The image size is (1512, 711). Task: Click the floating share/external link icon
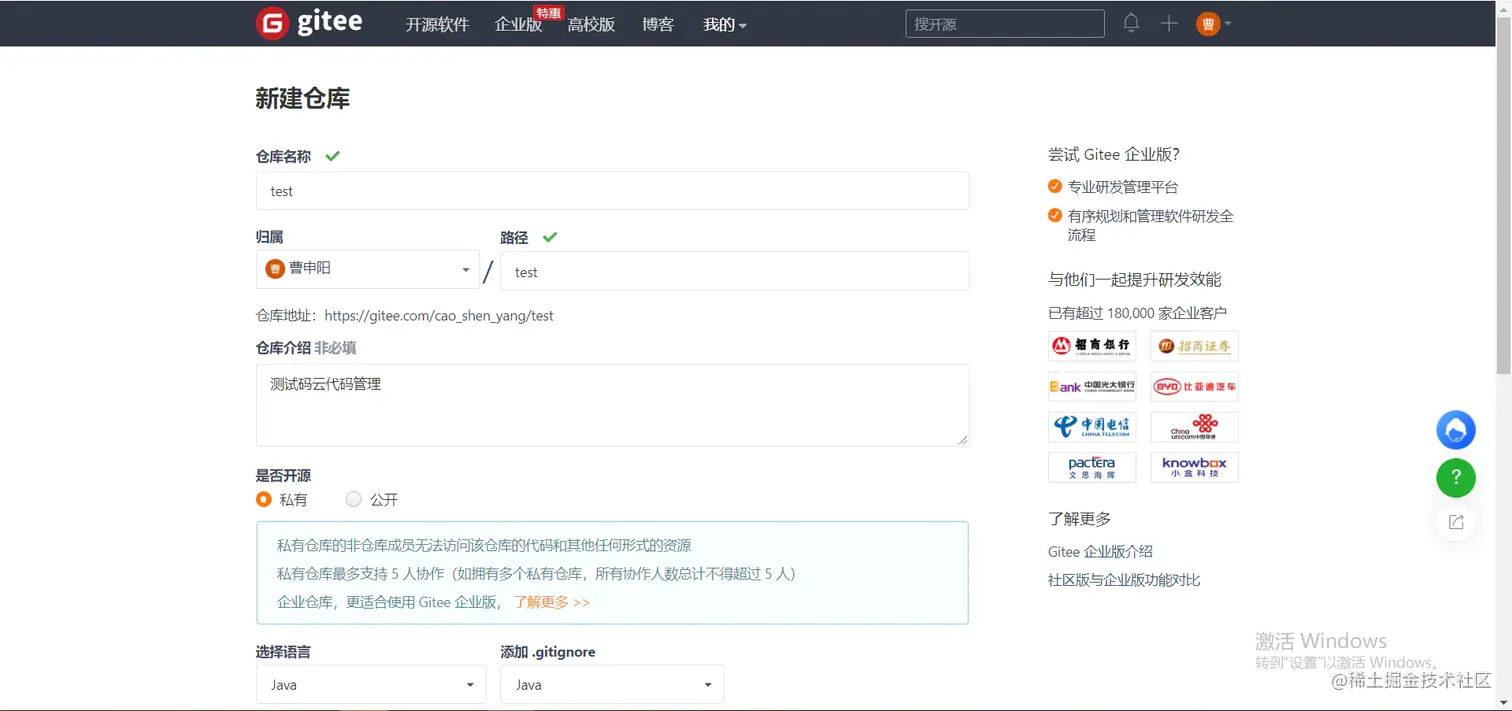1456,522
